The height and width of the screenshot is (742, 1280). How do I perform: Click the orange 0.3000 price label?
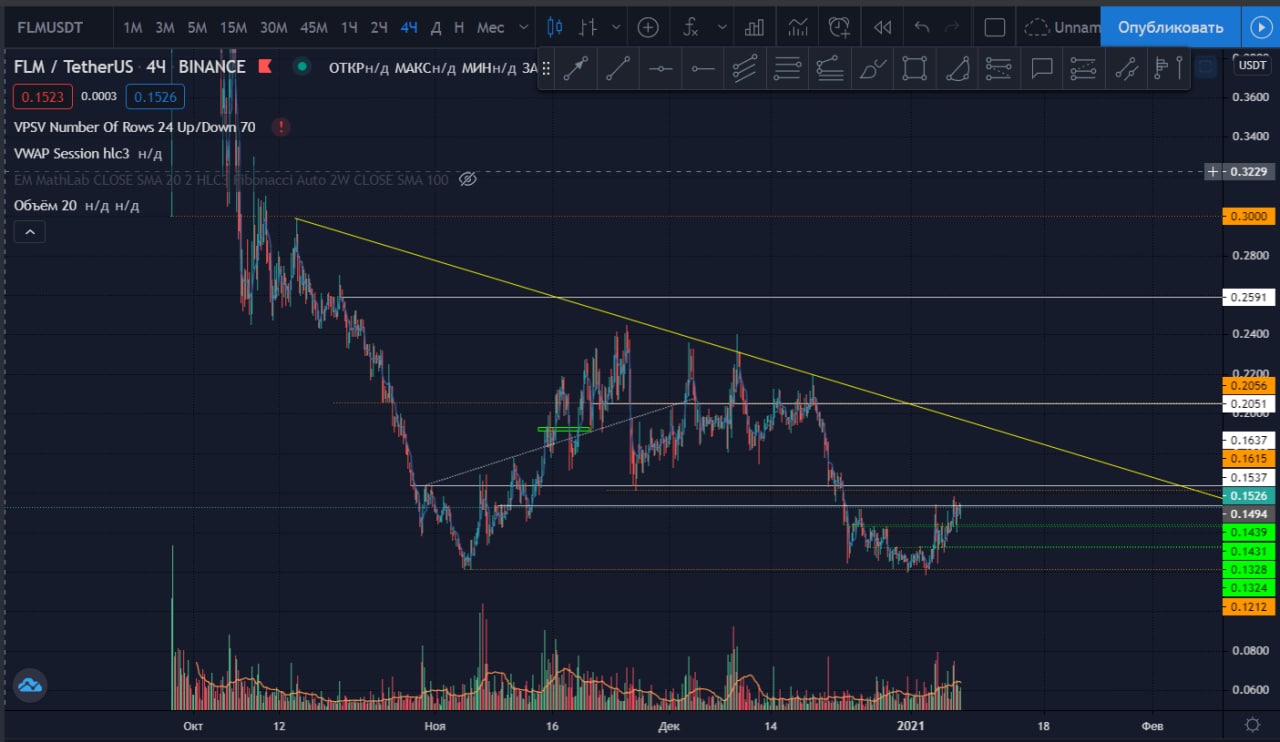tap(1249, 216)
